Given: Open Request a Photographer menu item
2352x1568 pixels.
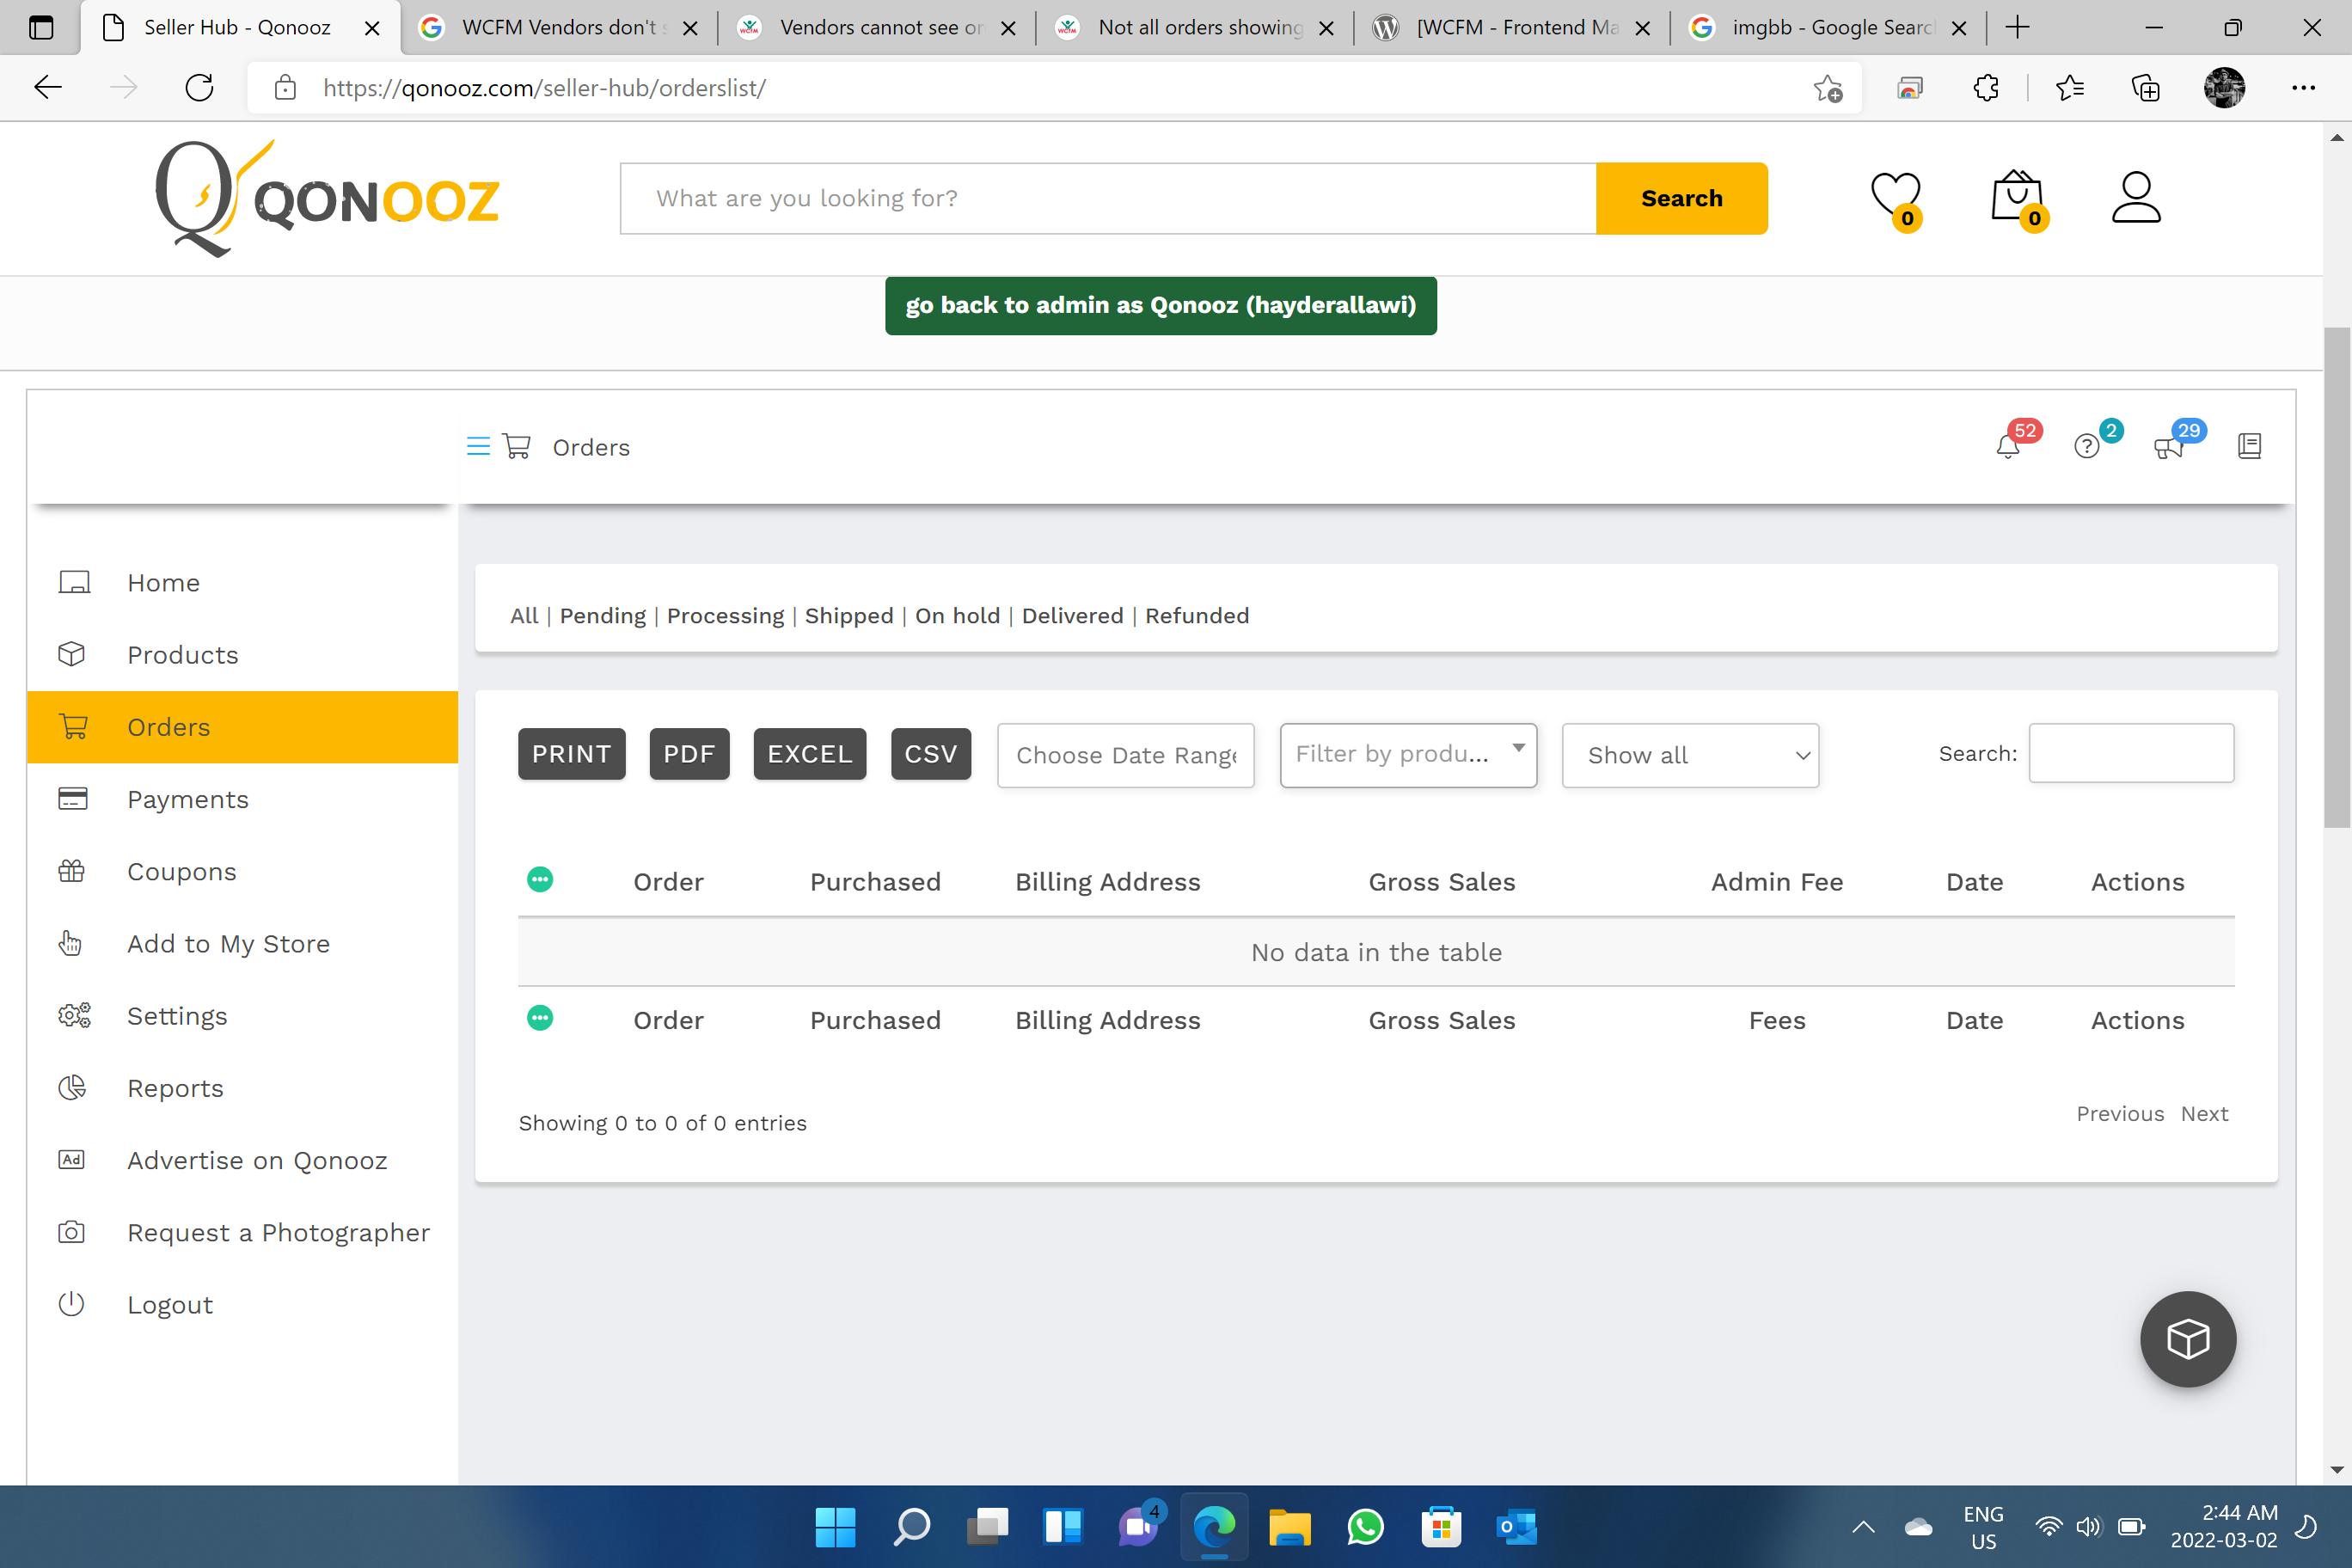Looking at the screenshot, I should pyautogui.click(x=242, y=1232).
